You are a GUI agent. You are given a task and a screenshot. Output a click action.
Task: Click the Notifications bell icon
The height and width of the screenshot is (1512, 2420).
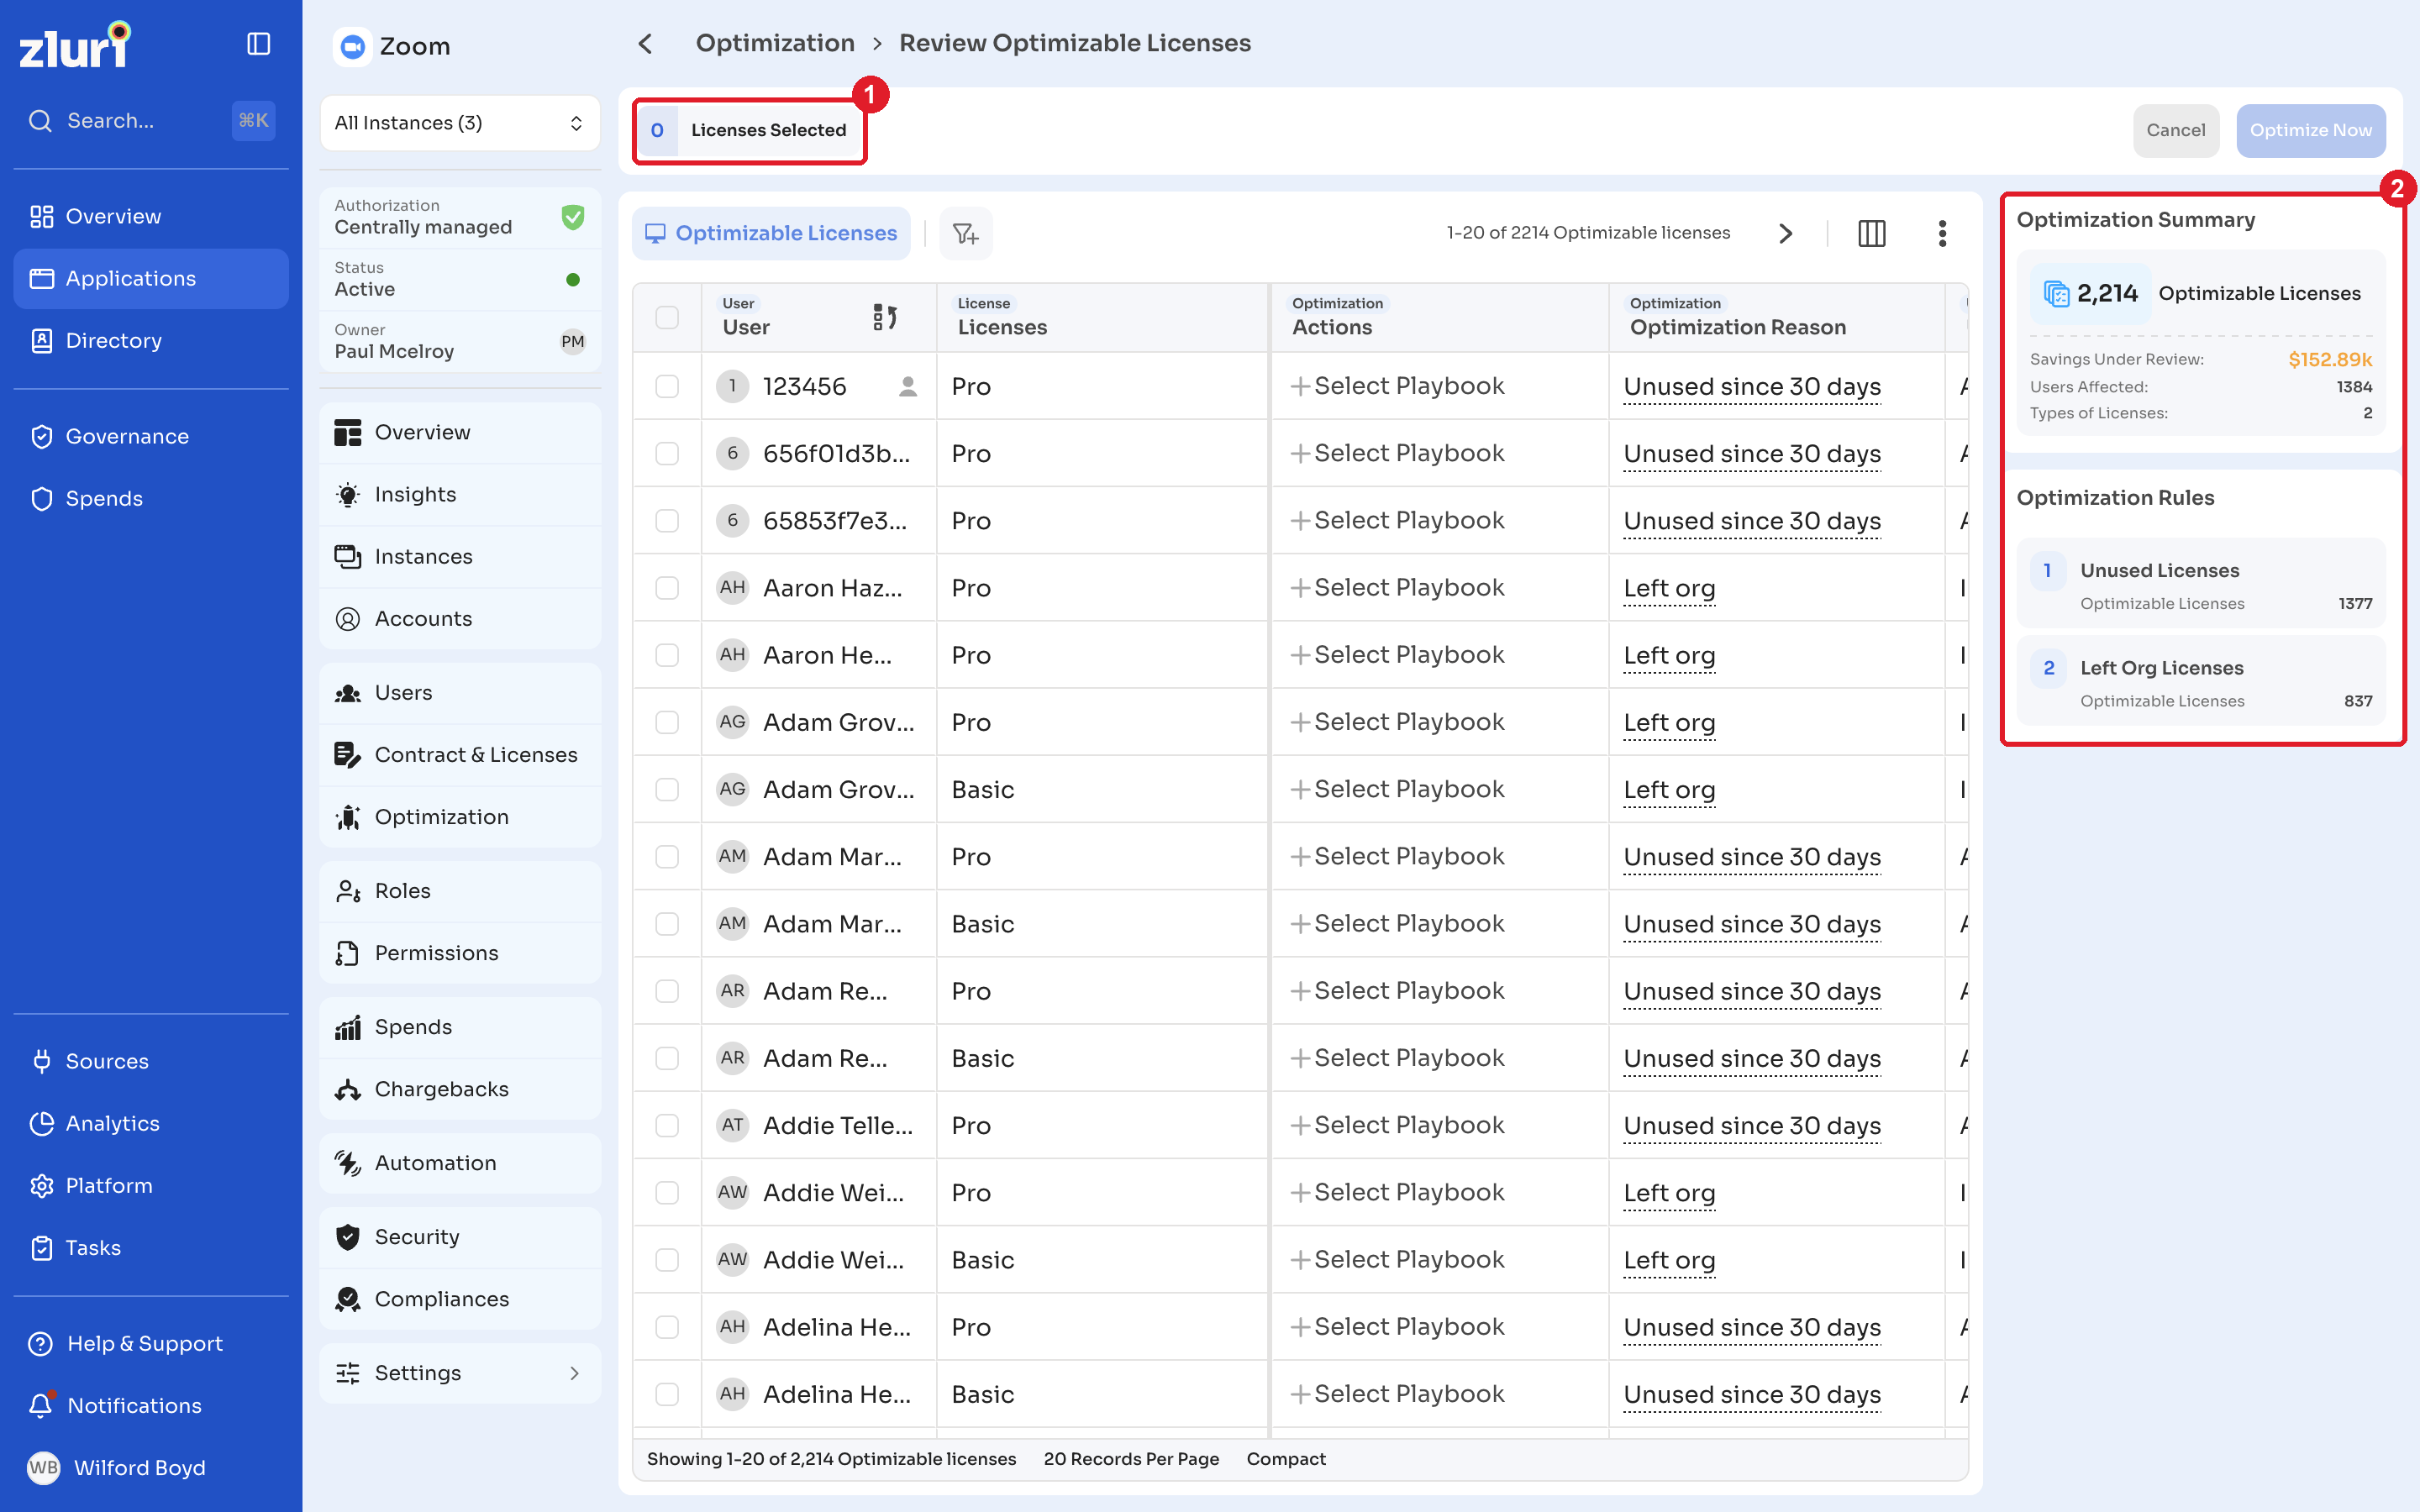(41, 1405)
